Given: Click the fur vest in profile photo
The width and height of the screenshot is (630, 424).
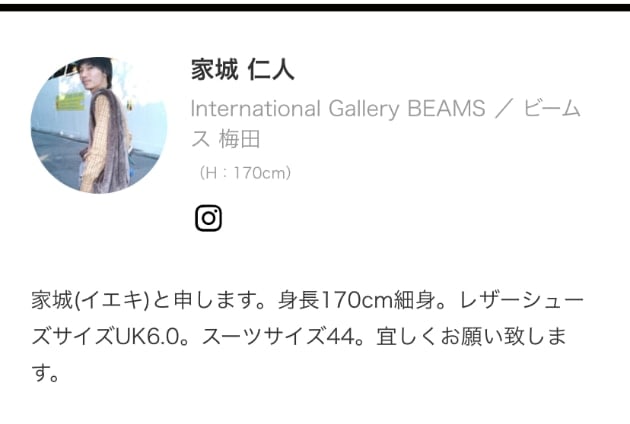Looking at the screenshot, I should (109, 141).
